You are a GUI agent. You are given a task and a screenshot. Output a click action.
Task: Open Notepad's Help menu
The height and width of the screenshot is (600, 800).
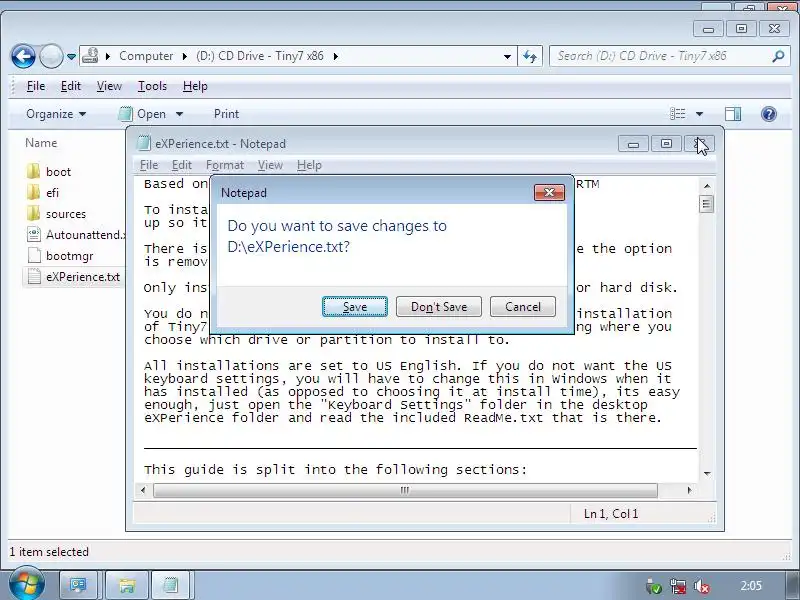[x=309, y=165]
